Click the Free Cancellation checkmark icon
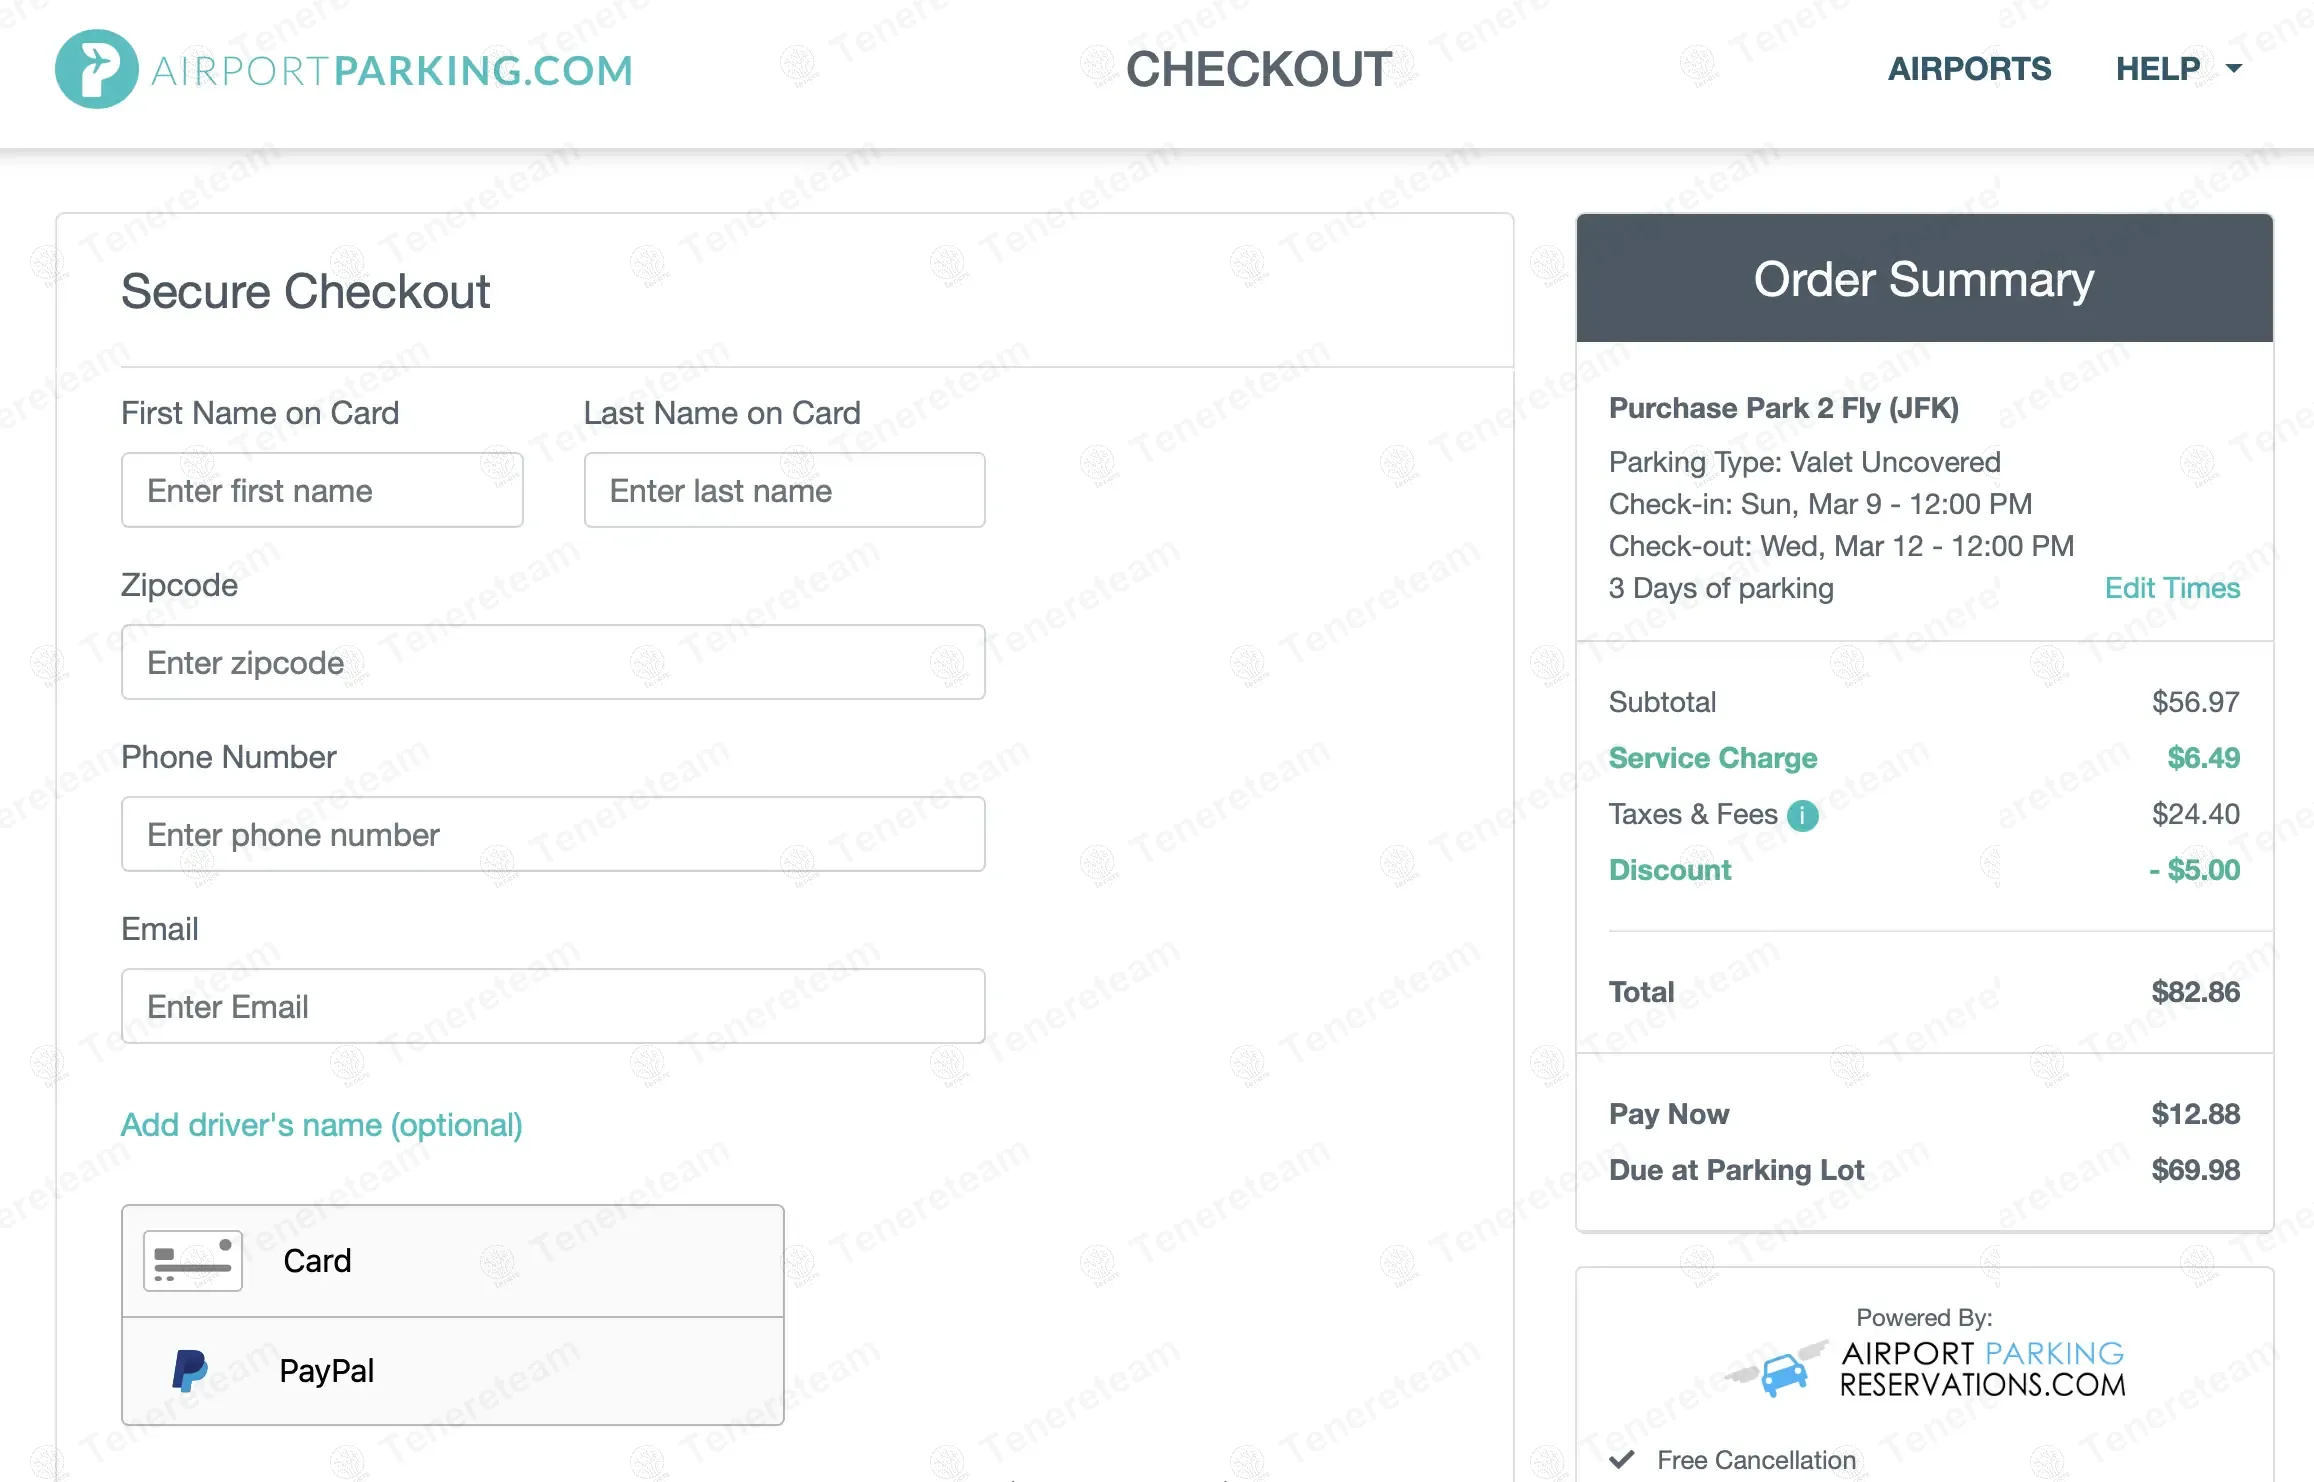Viewport: 2314px width, 1482px height. pyautogui.click(x=1622, y=1459)
